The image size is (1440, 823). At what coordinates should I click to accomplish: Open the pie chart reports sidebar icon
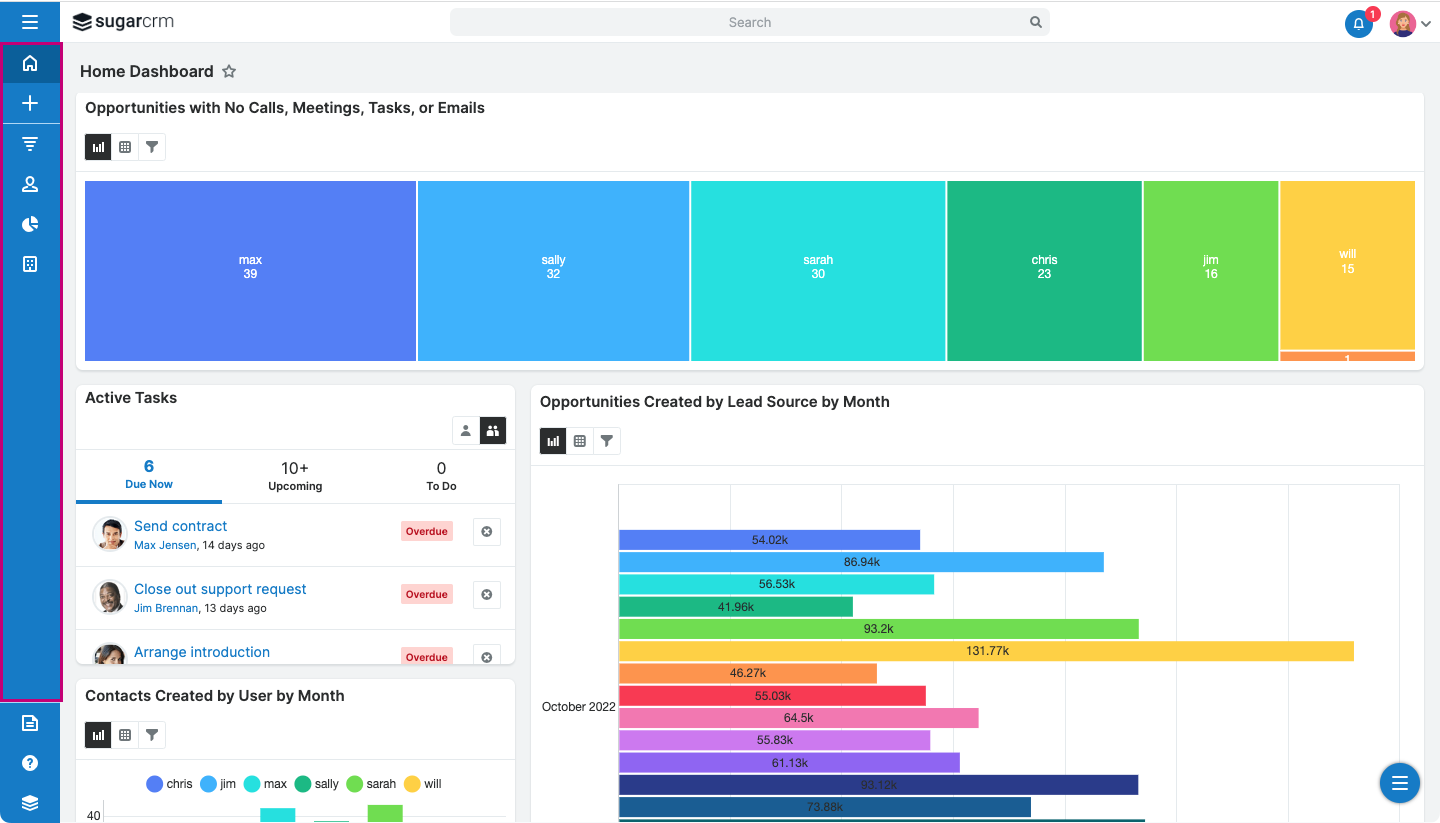(30, 224)
